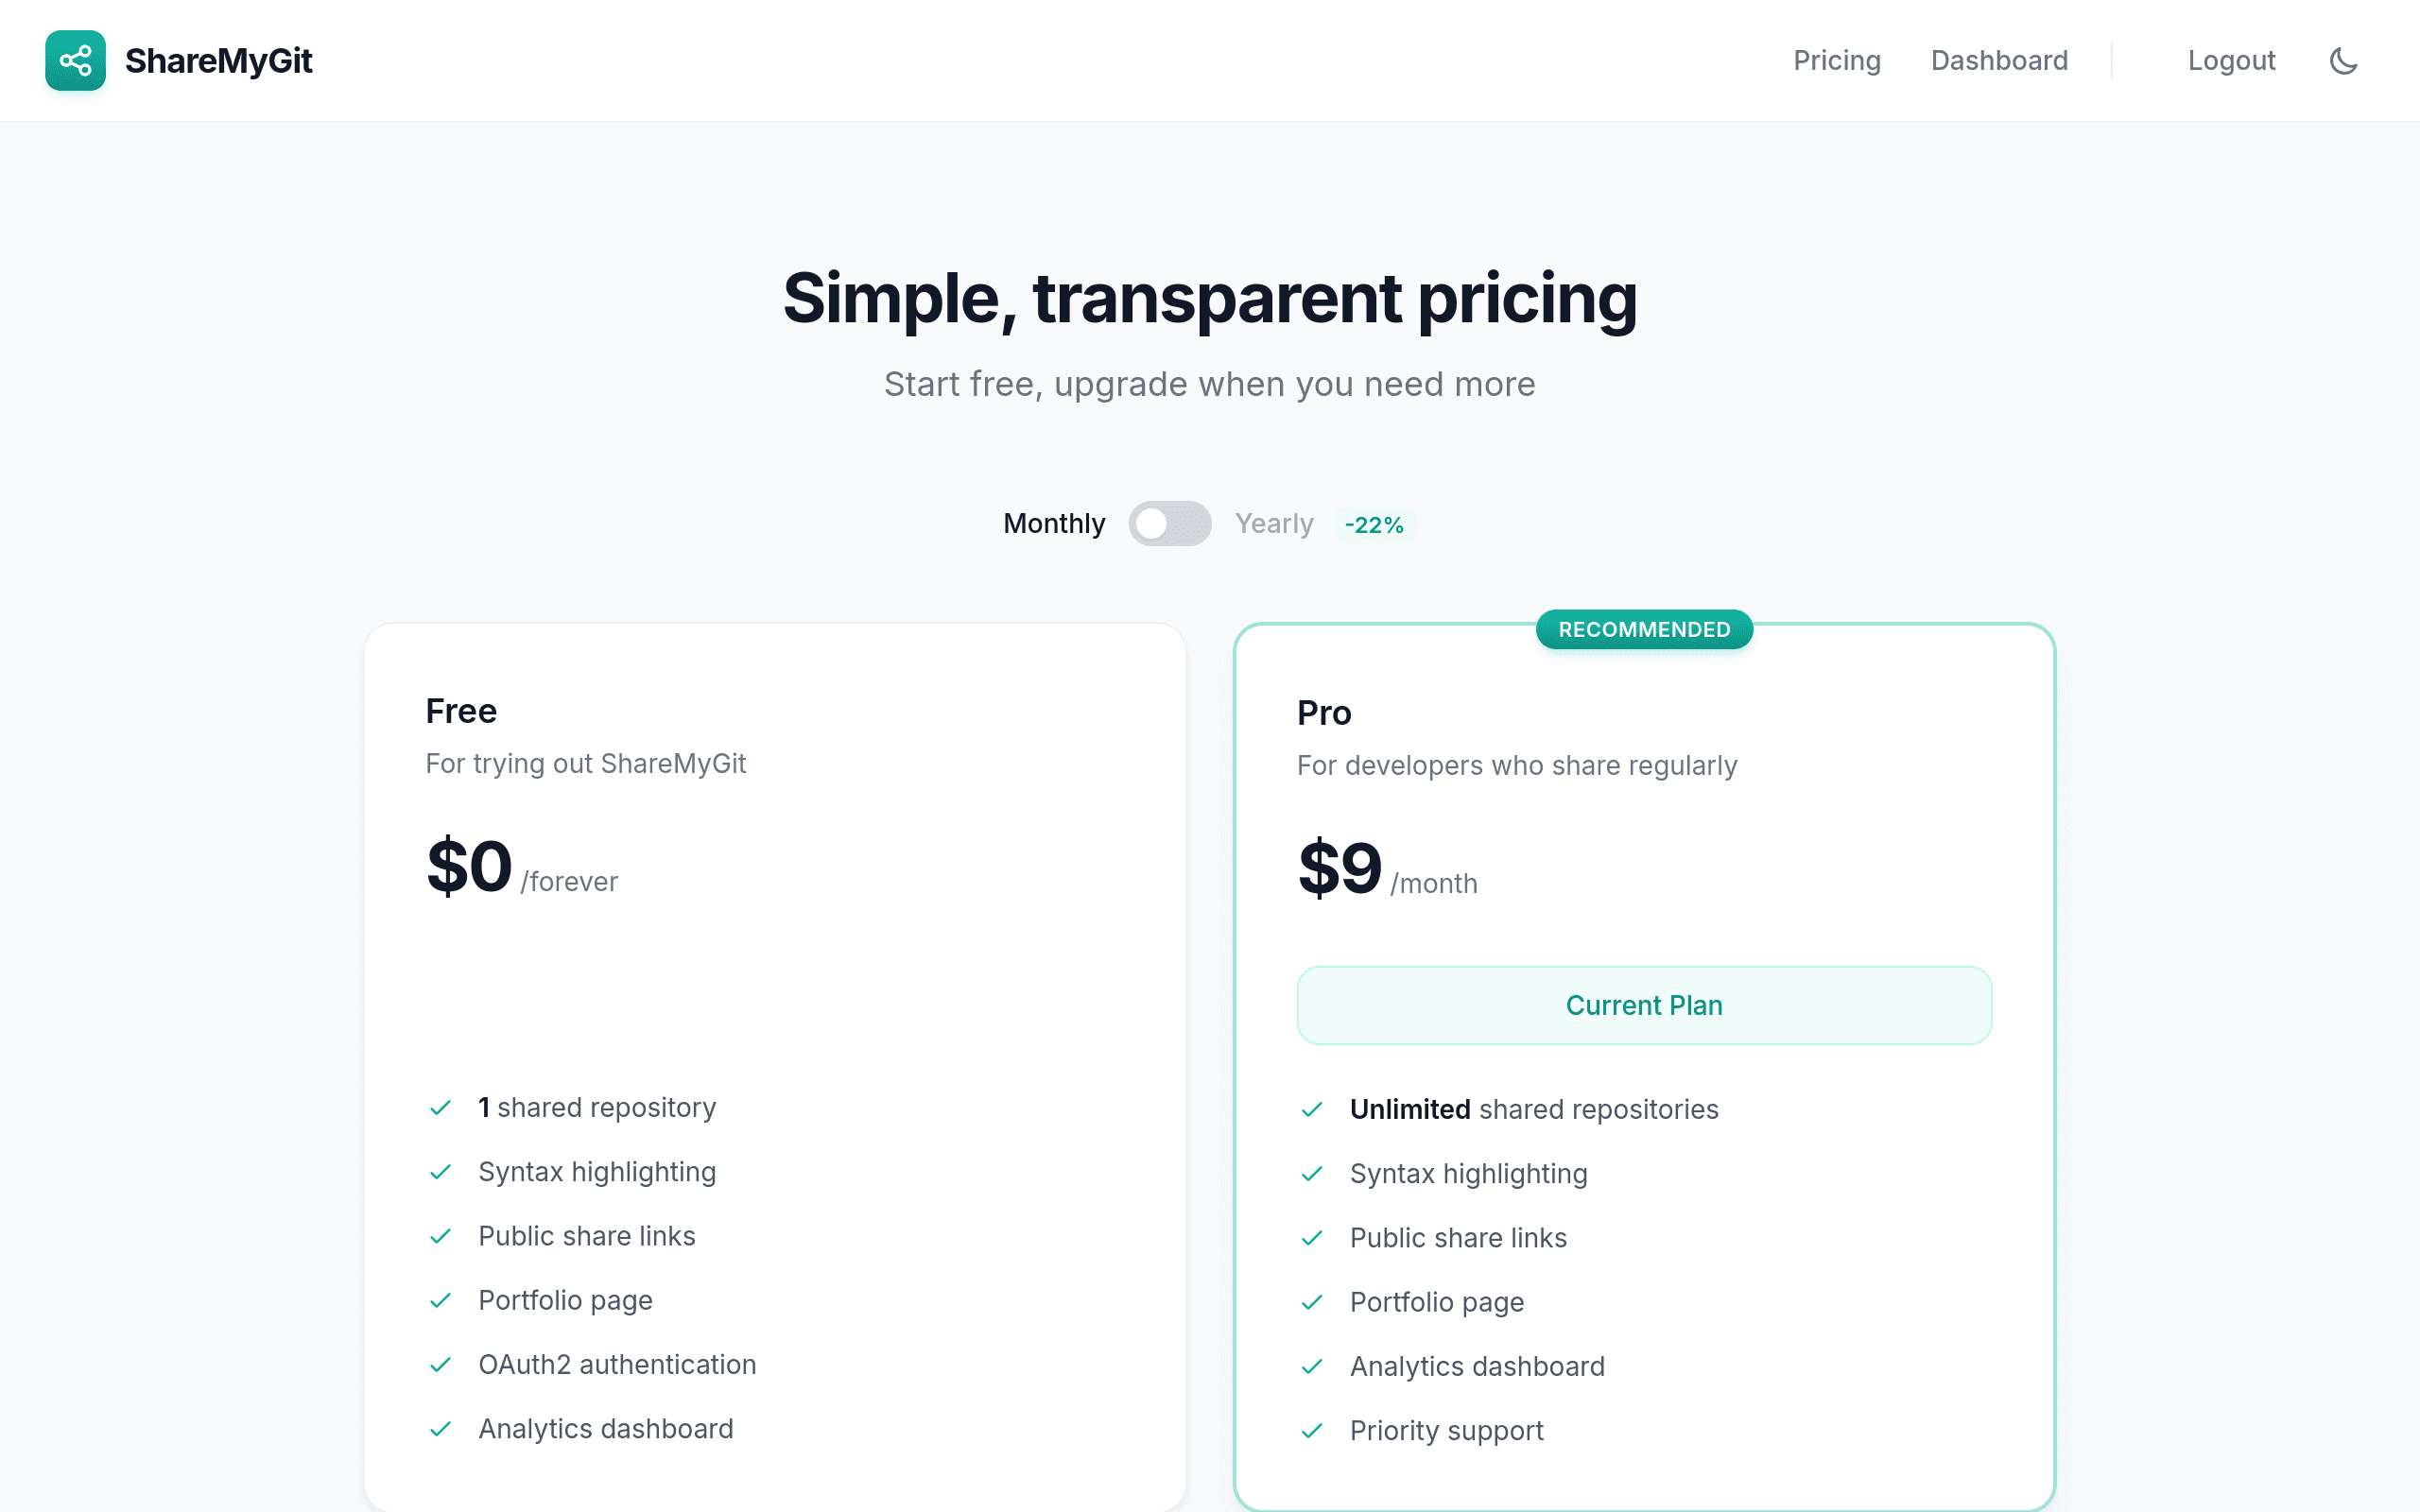The height and width of the screenshot is (1512, 2420).
Task: Click checkmark next to Pro Analytics dashboard
Action: 1312,1367
